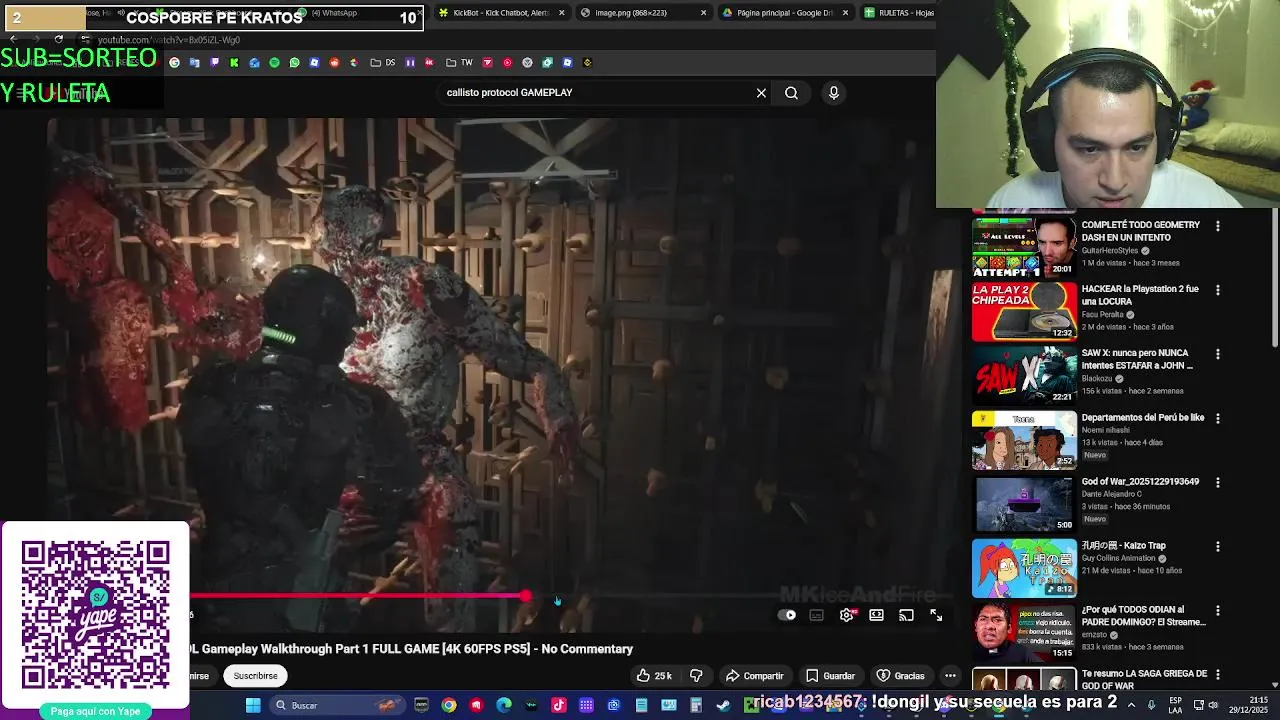
Task: Open options for HACKEAR la Playstation 2 video
Action: [x=1217, y=290]
